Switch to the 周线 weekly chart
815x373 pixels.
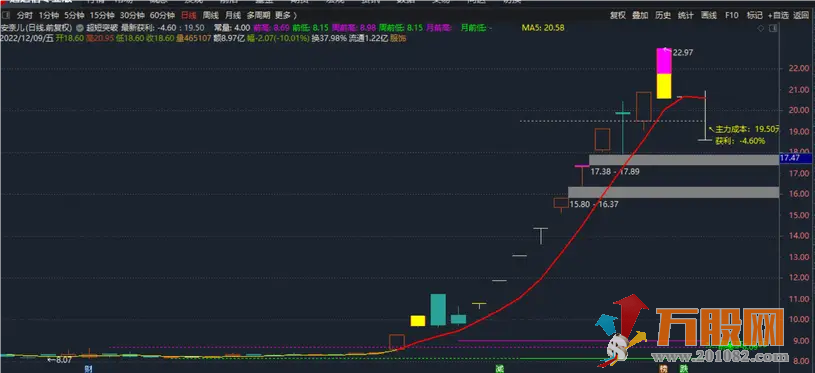[211, 15]
